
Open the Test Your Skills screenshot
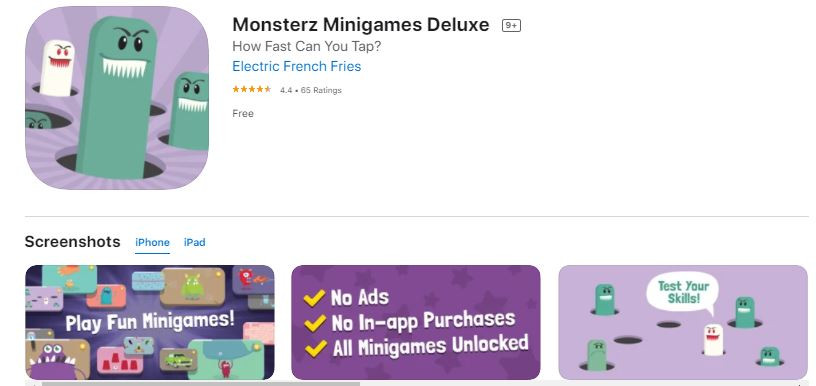coord(683,323)
